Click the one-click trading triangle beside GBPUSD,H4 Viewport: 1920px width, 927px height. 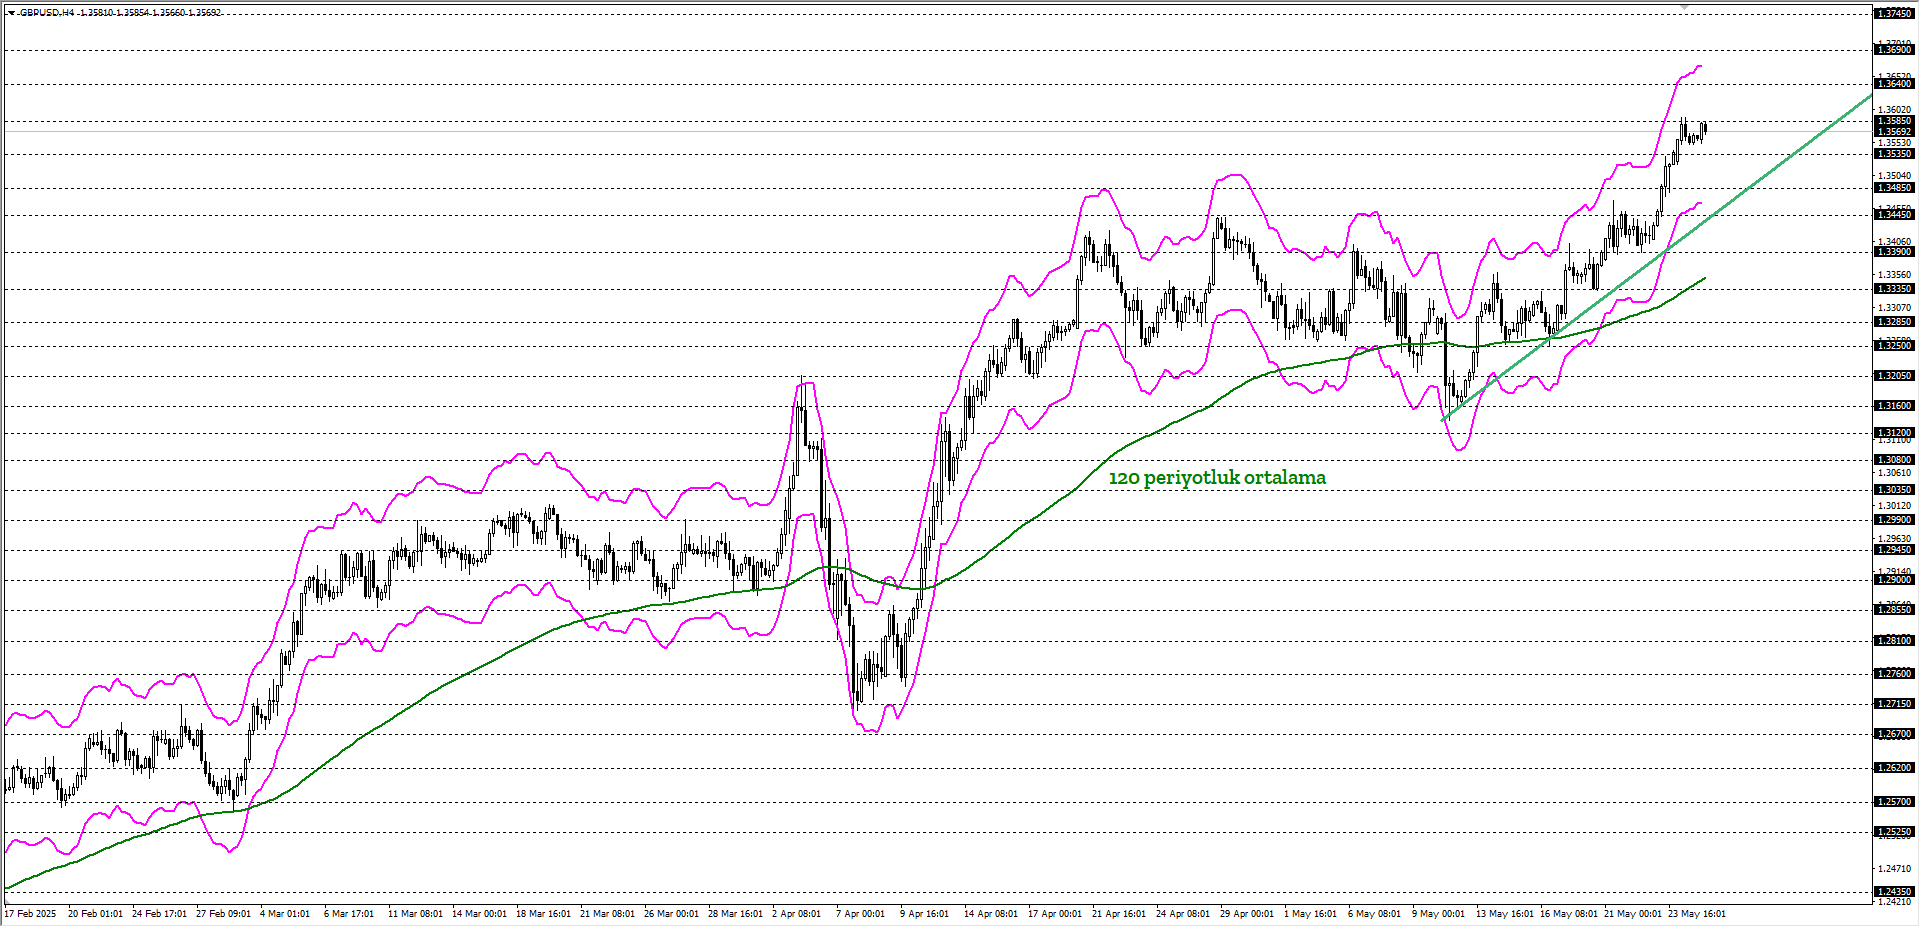[12, 13]
